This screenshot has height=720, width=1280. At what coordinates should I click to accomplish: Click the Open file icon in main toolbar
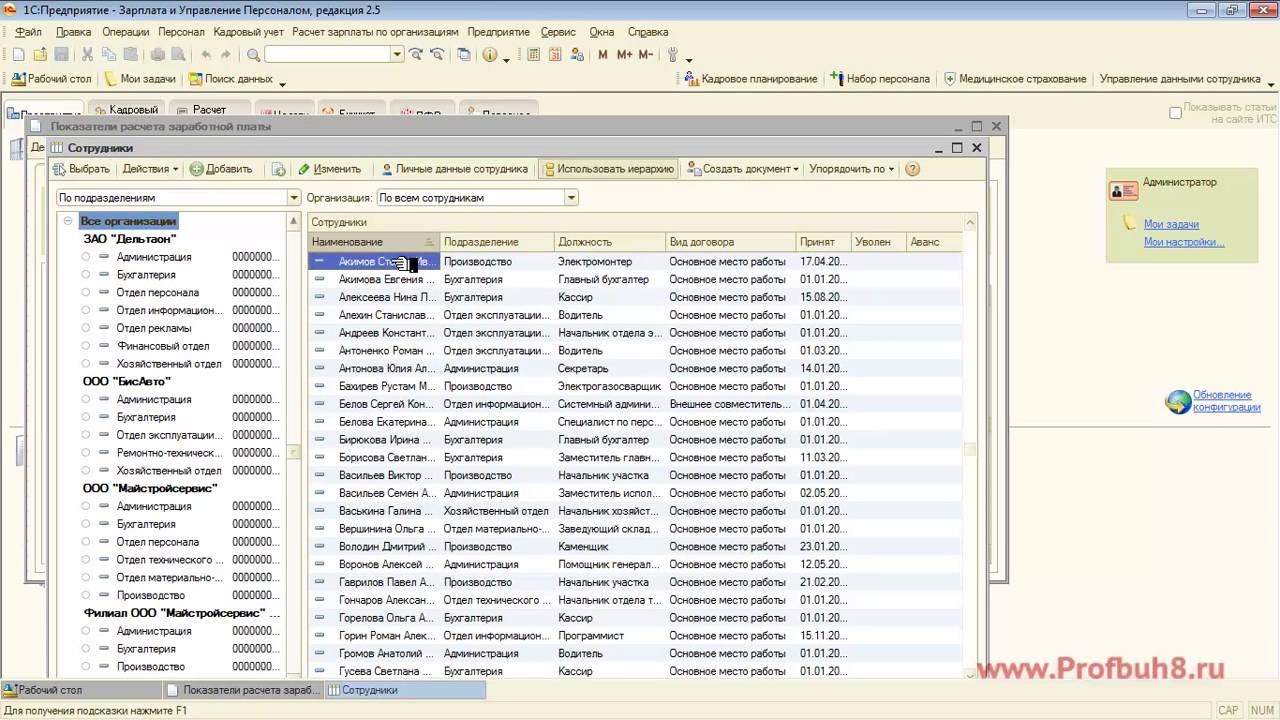(x=40, y=55)
